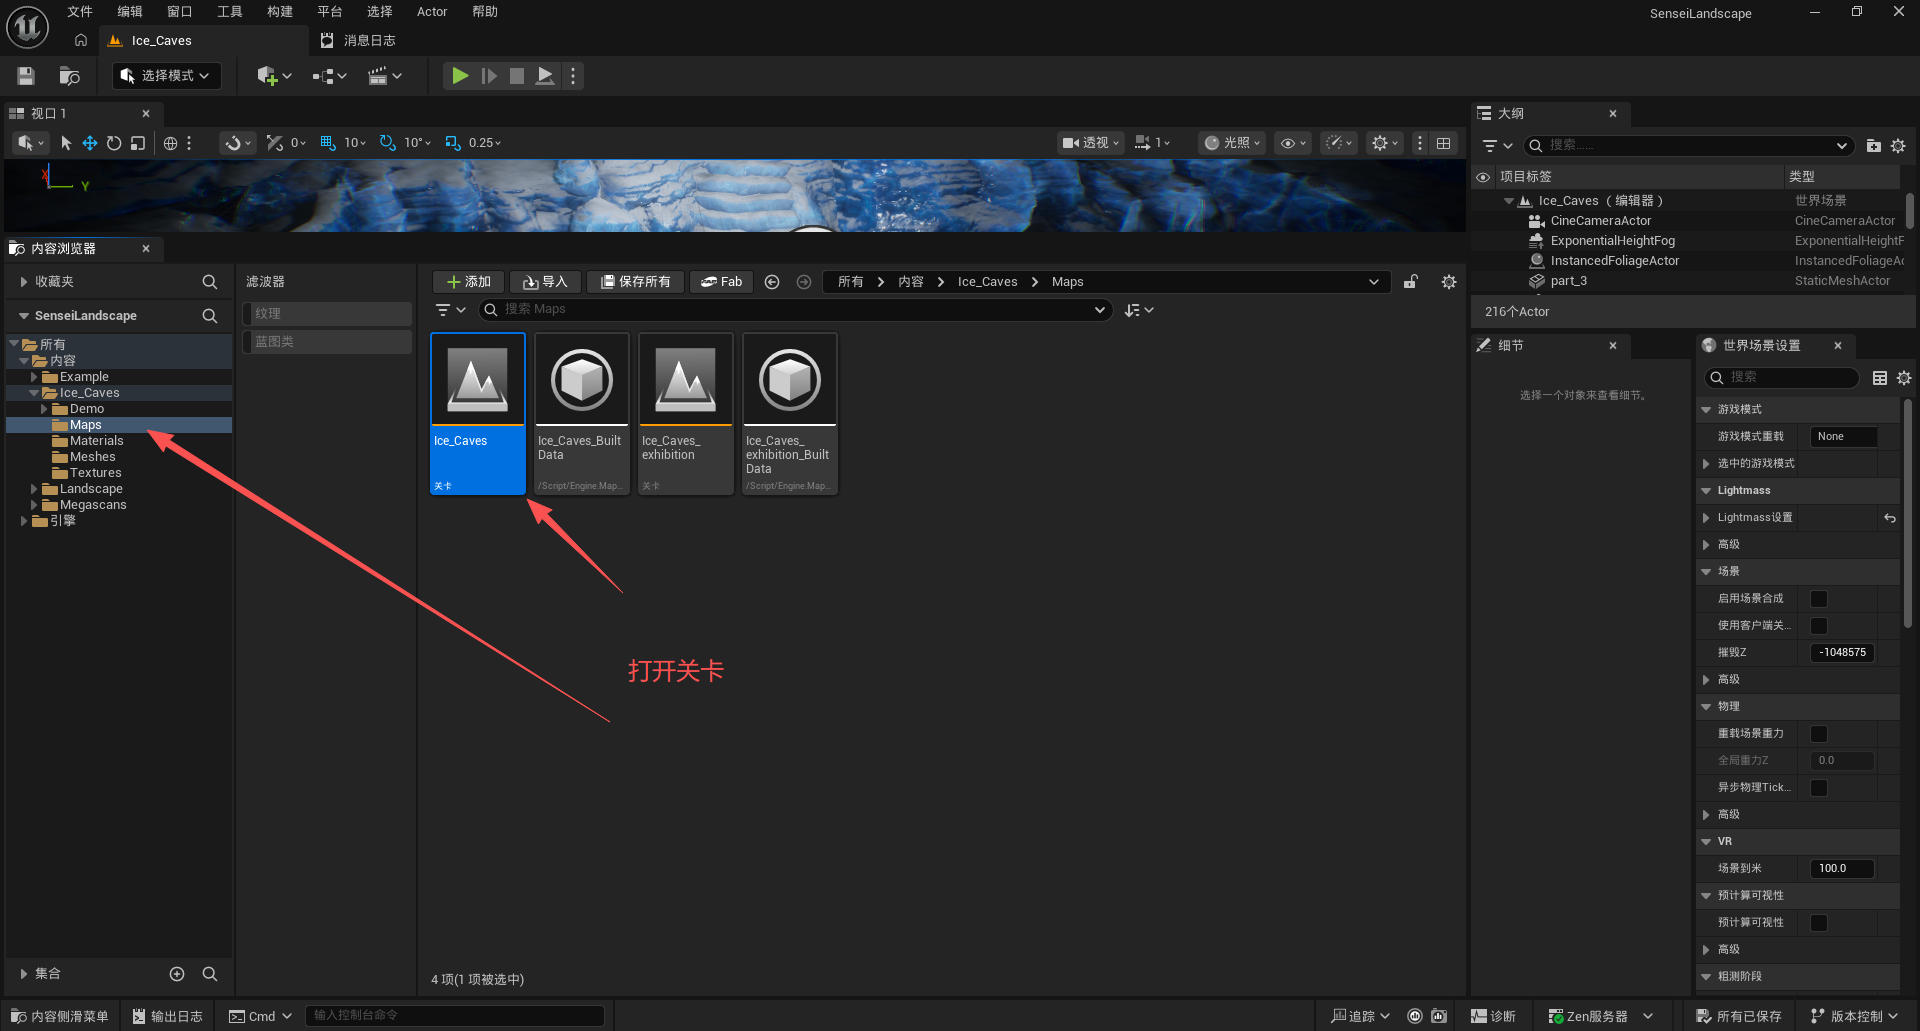Toggle the 使用客户端关 checkbox

(1819, 626)
